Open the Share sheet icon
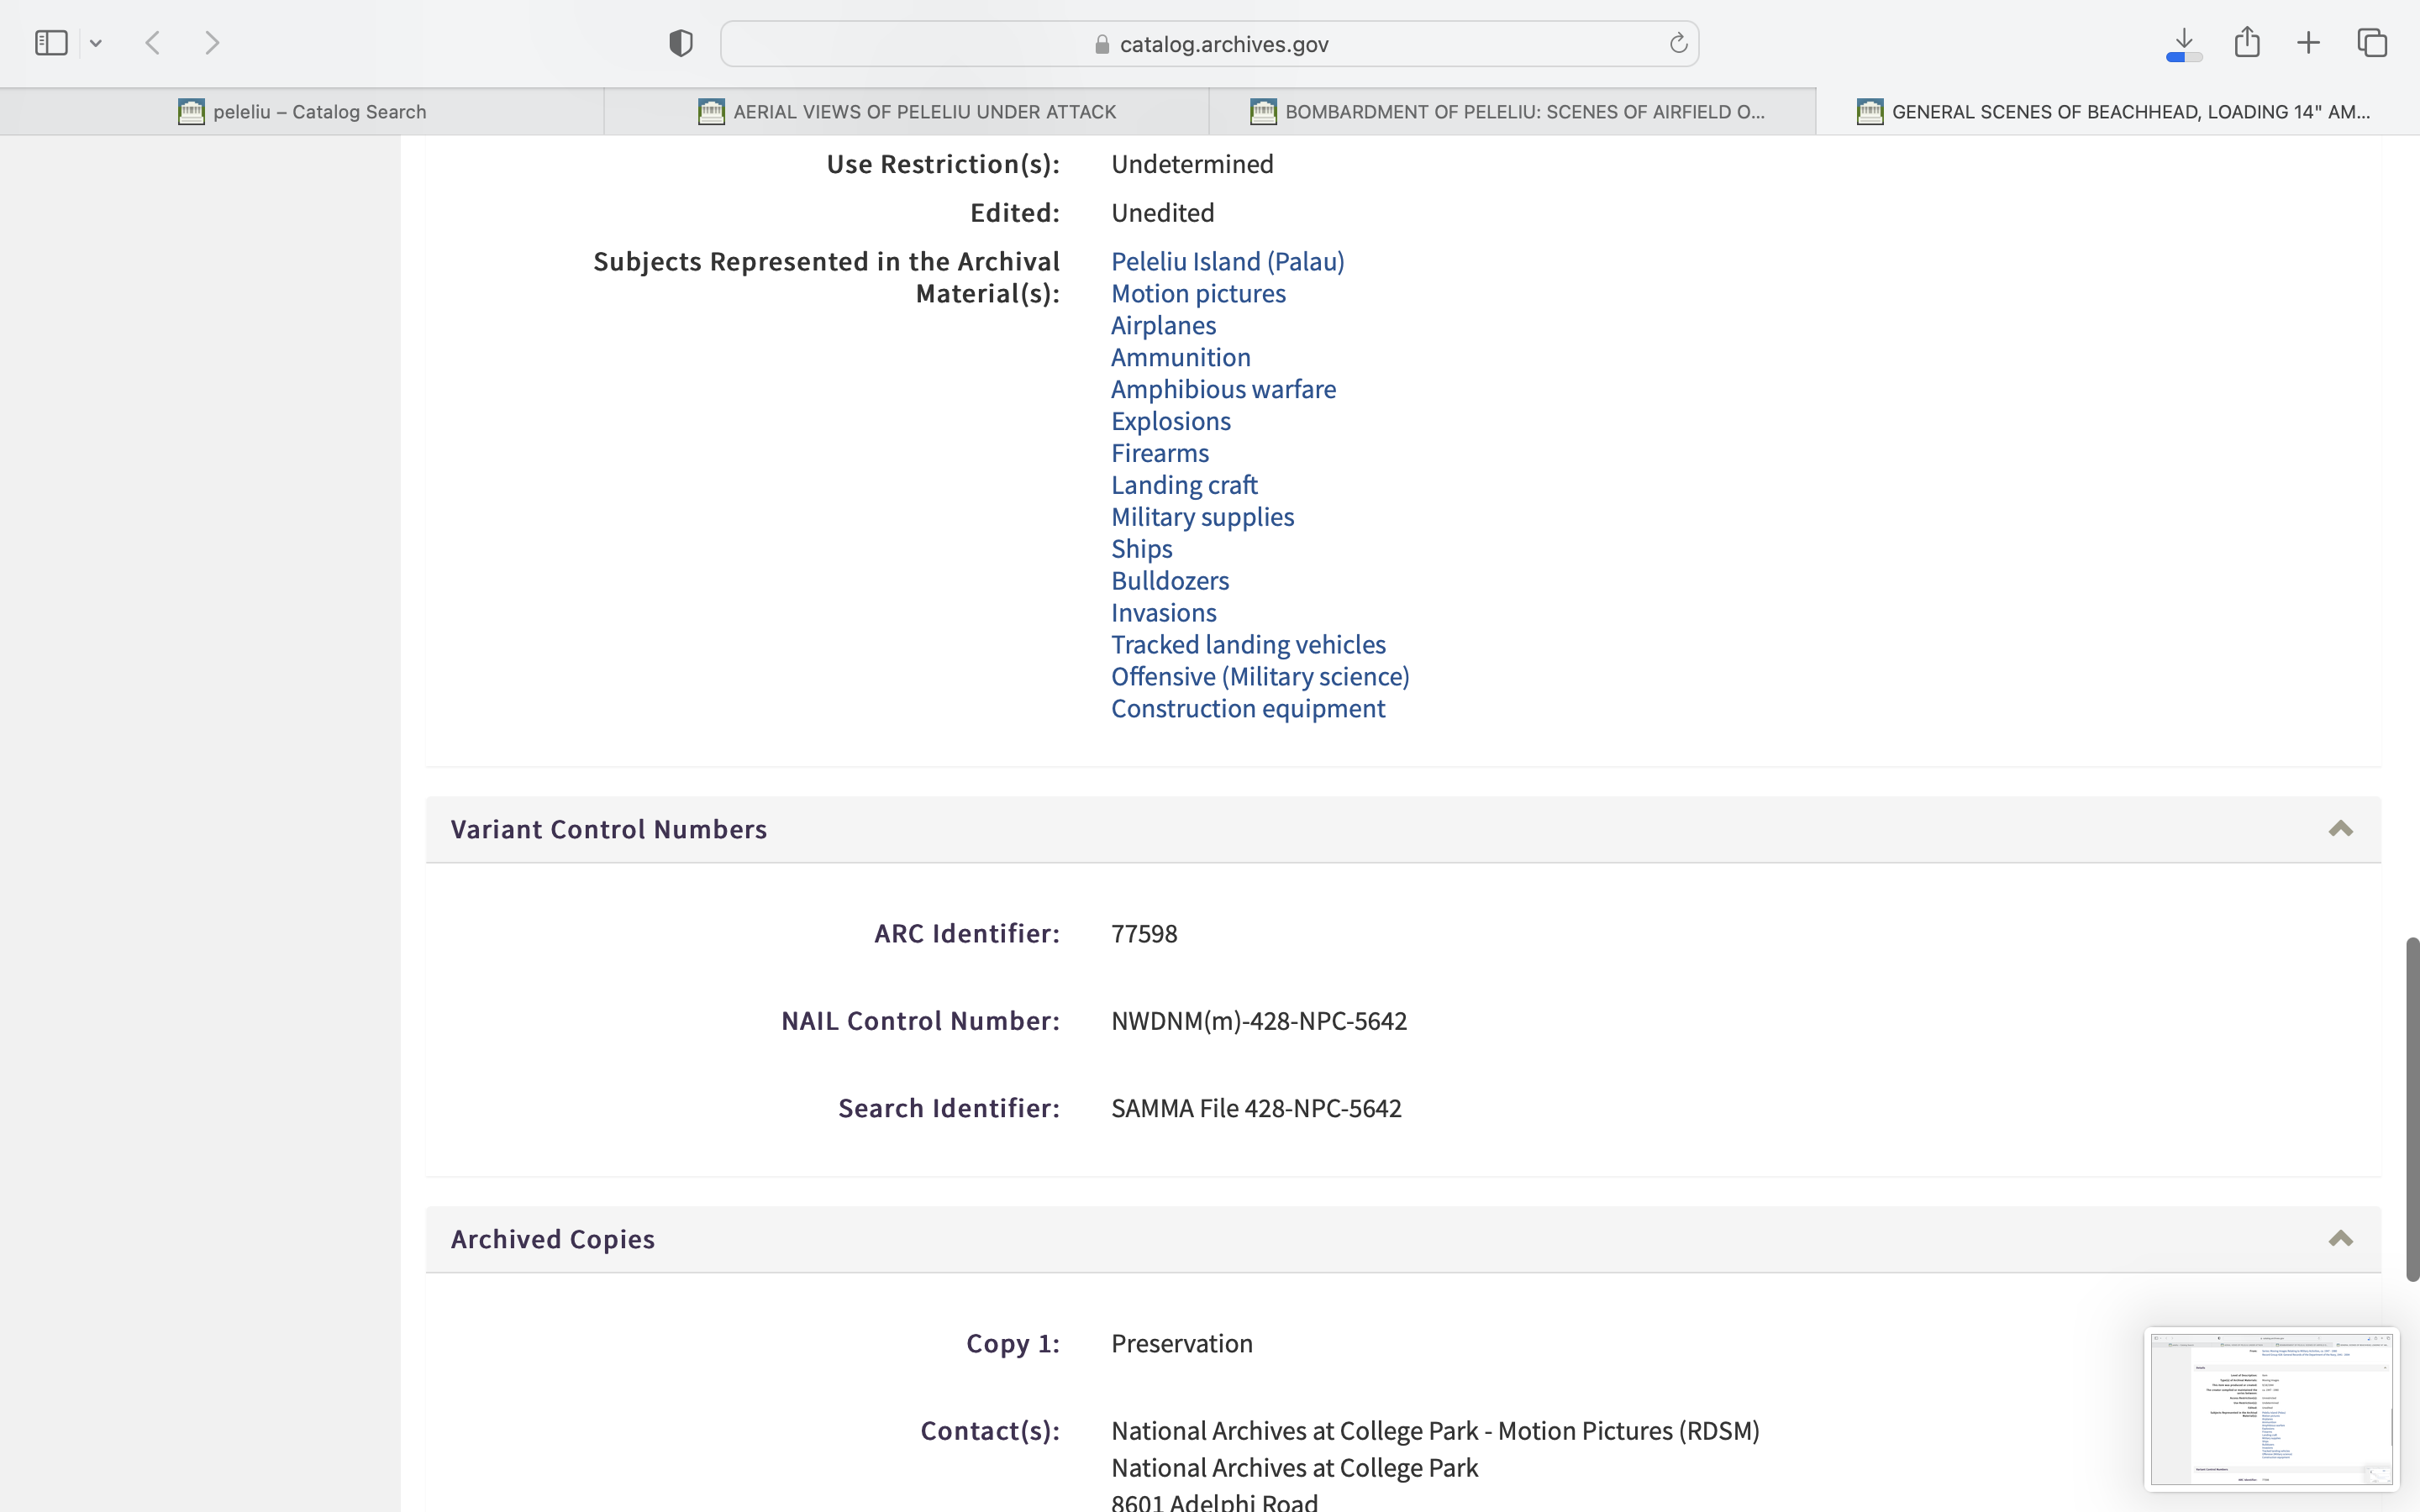 pyautogui.click(x=2247, y=42)
